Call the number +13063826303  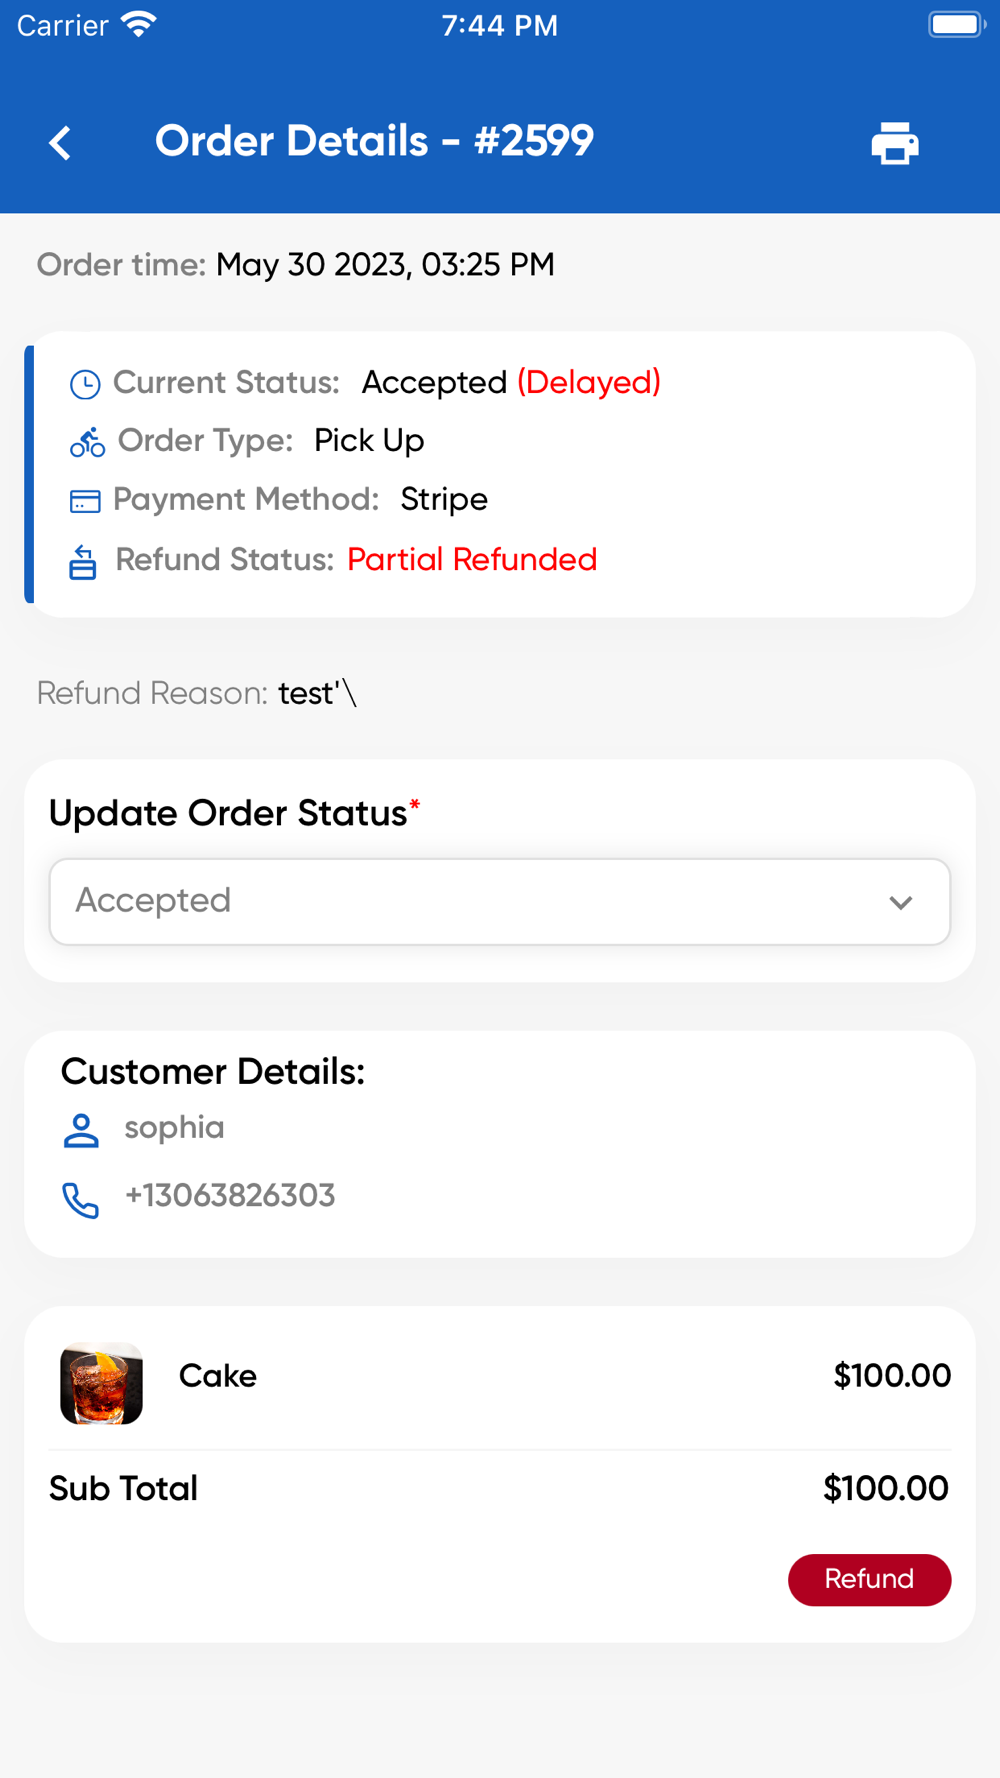tap(229, 1196)
